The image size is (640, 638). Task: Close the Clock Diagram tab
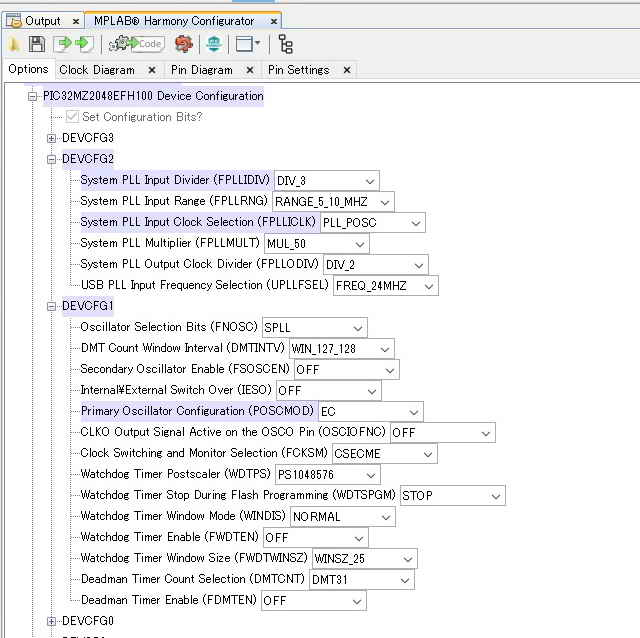(152, 70)
